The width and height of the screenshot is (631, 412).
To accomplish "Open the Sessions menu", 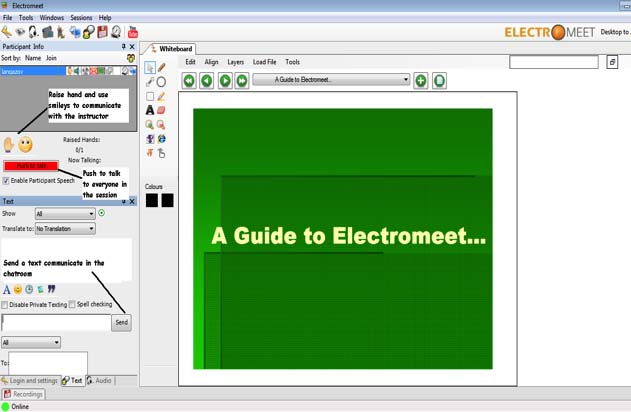I will 81,18.
